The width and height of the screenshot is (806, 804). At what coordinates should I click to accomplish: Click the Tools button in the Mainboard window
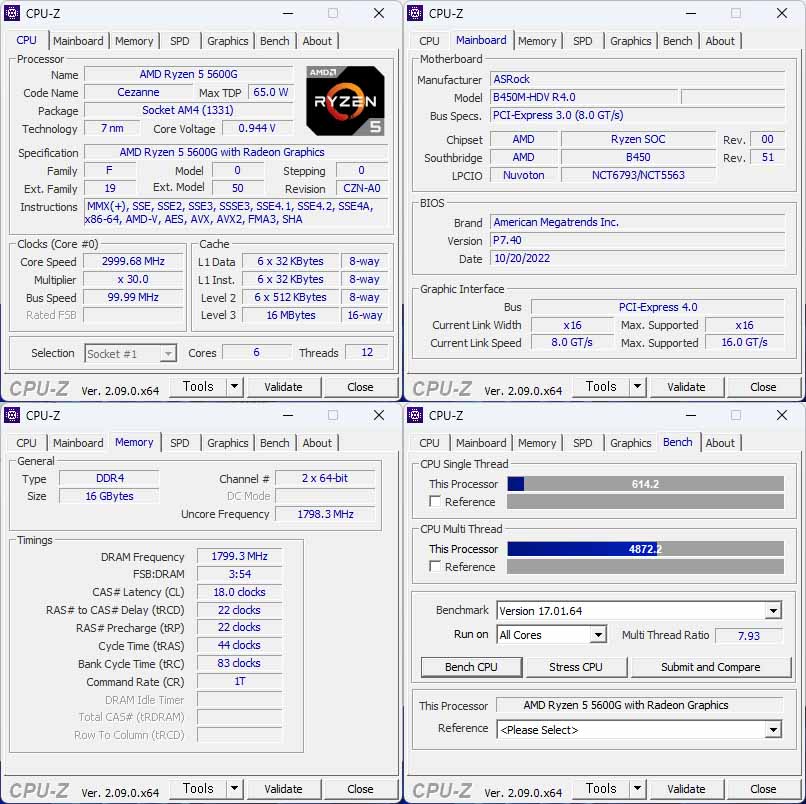(x=601, y=387)
